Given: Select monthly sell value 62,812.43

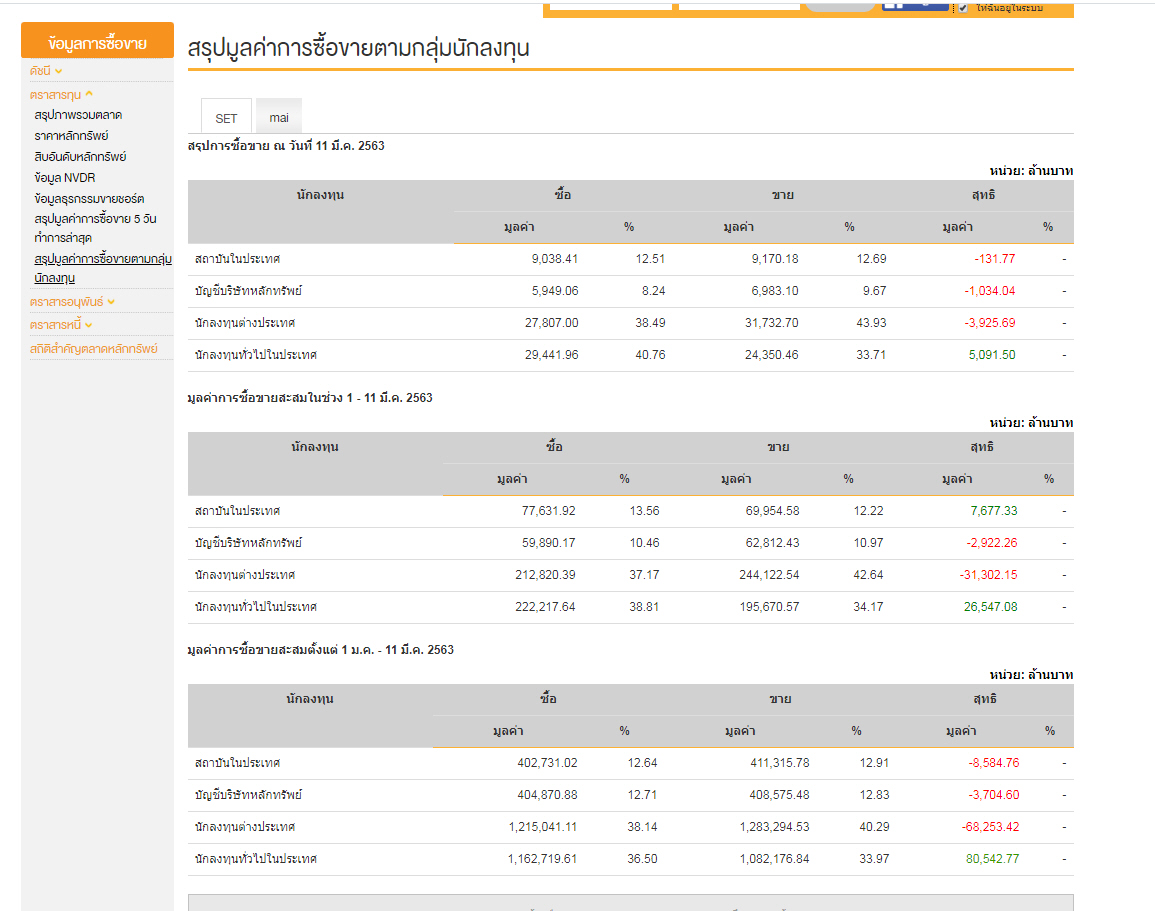Looking at the screenshot, I should (x=773, y=543).
